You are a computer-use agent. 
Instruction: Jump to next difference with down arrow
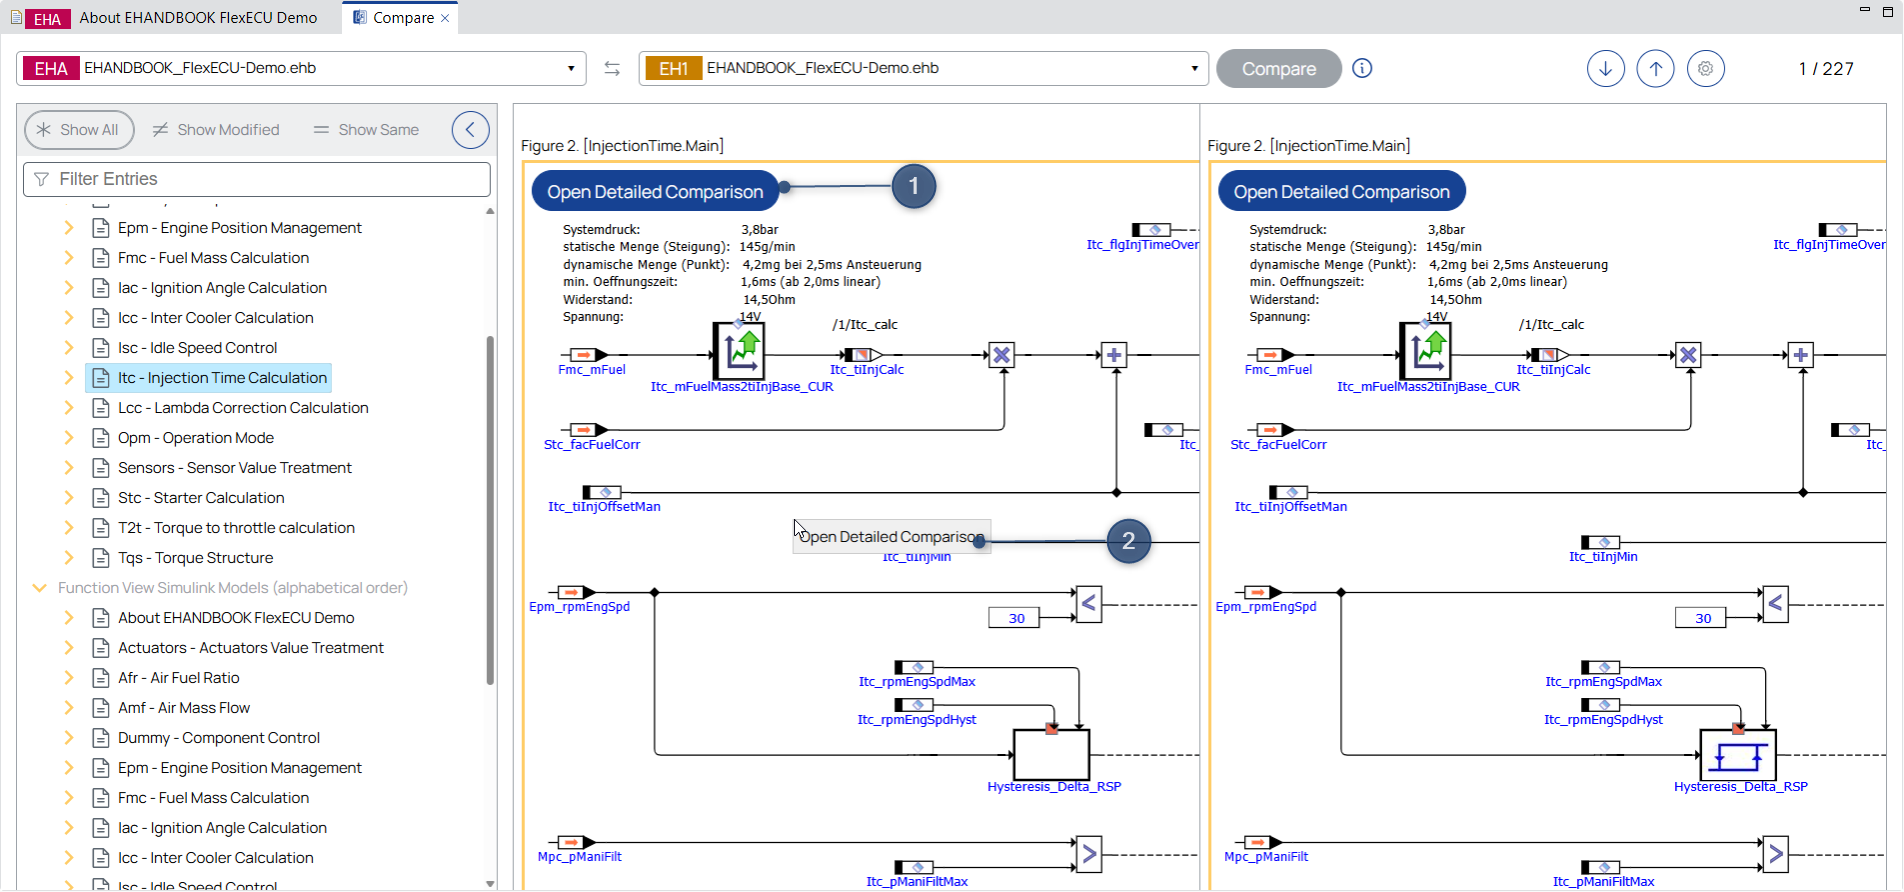click(x=1606, y=69)
